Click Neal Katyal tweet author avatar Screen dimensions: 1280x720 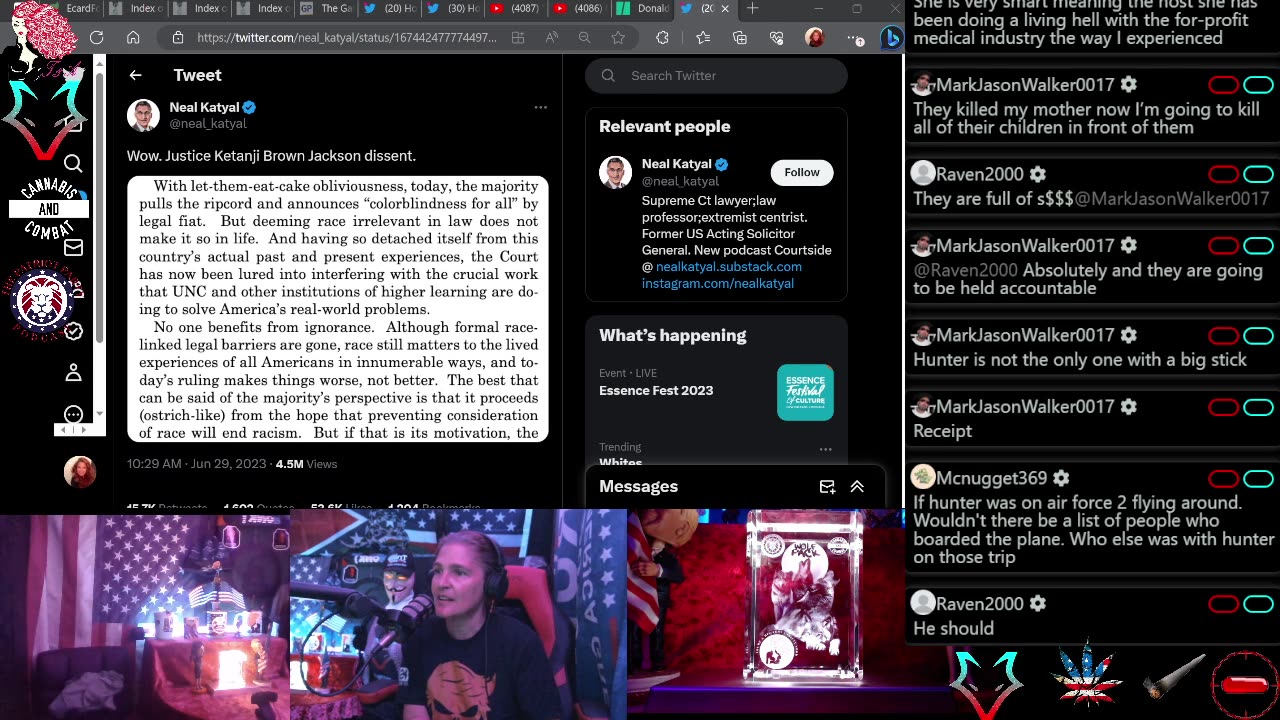[143, 115]
